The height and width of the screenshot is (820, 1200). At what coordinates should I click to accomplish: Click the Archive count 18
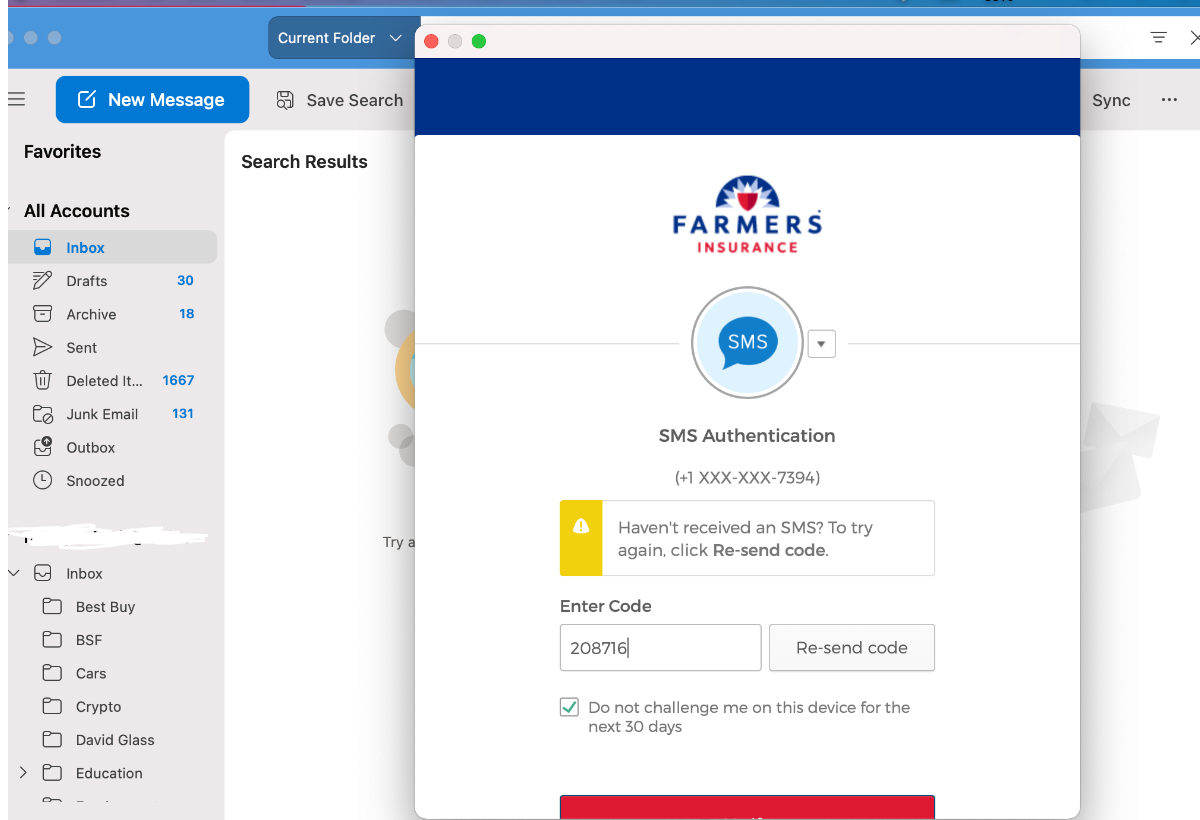187,313
